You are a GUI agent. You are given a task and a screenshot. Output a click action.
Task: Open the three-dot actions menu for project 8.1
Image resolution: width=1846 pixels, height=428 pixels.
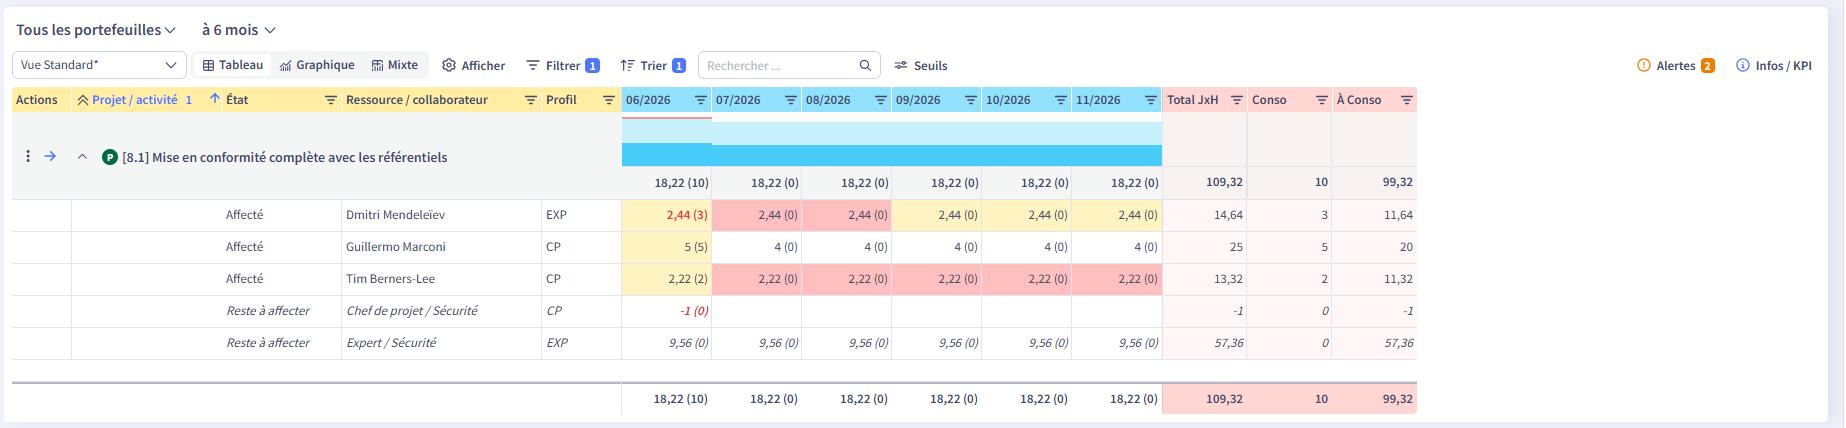pos(28,156)
